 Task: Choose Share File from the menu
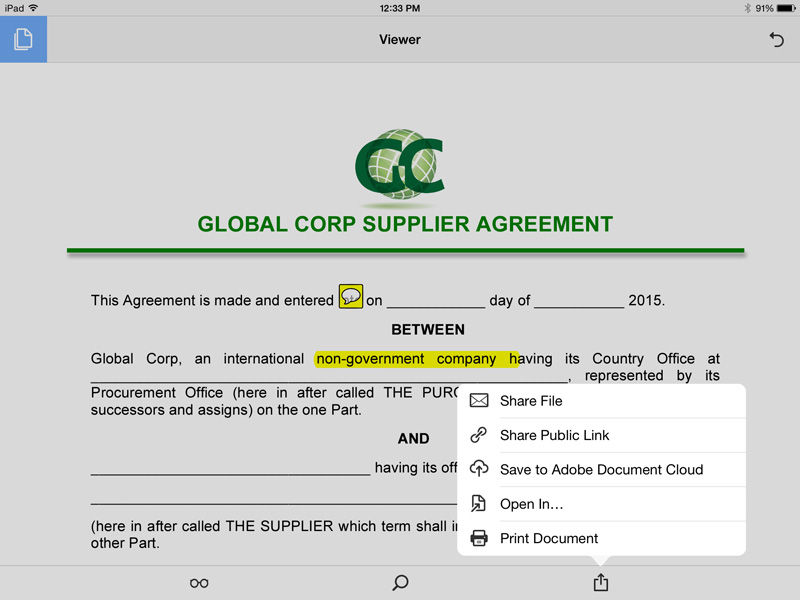point(602,401)
